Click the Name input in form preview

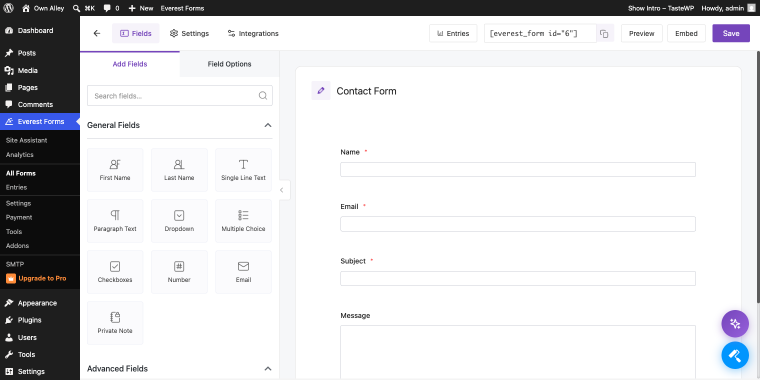(518, 170)
